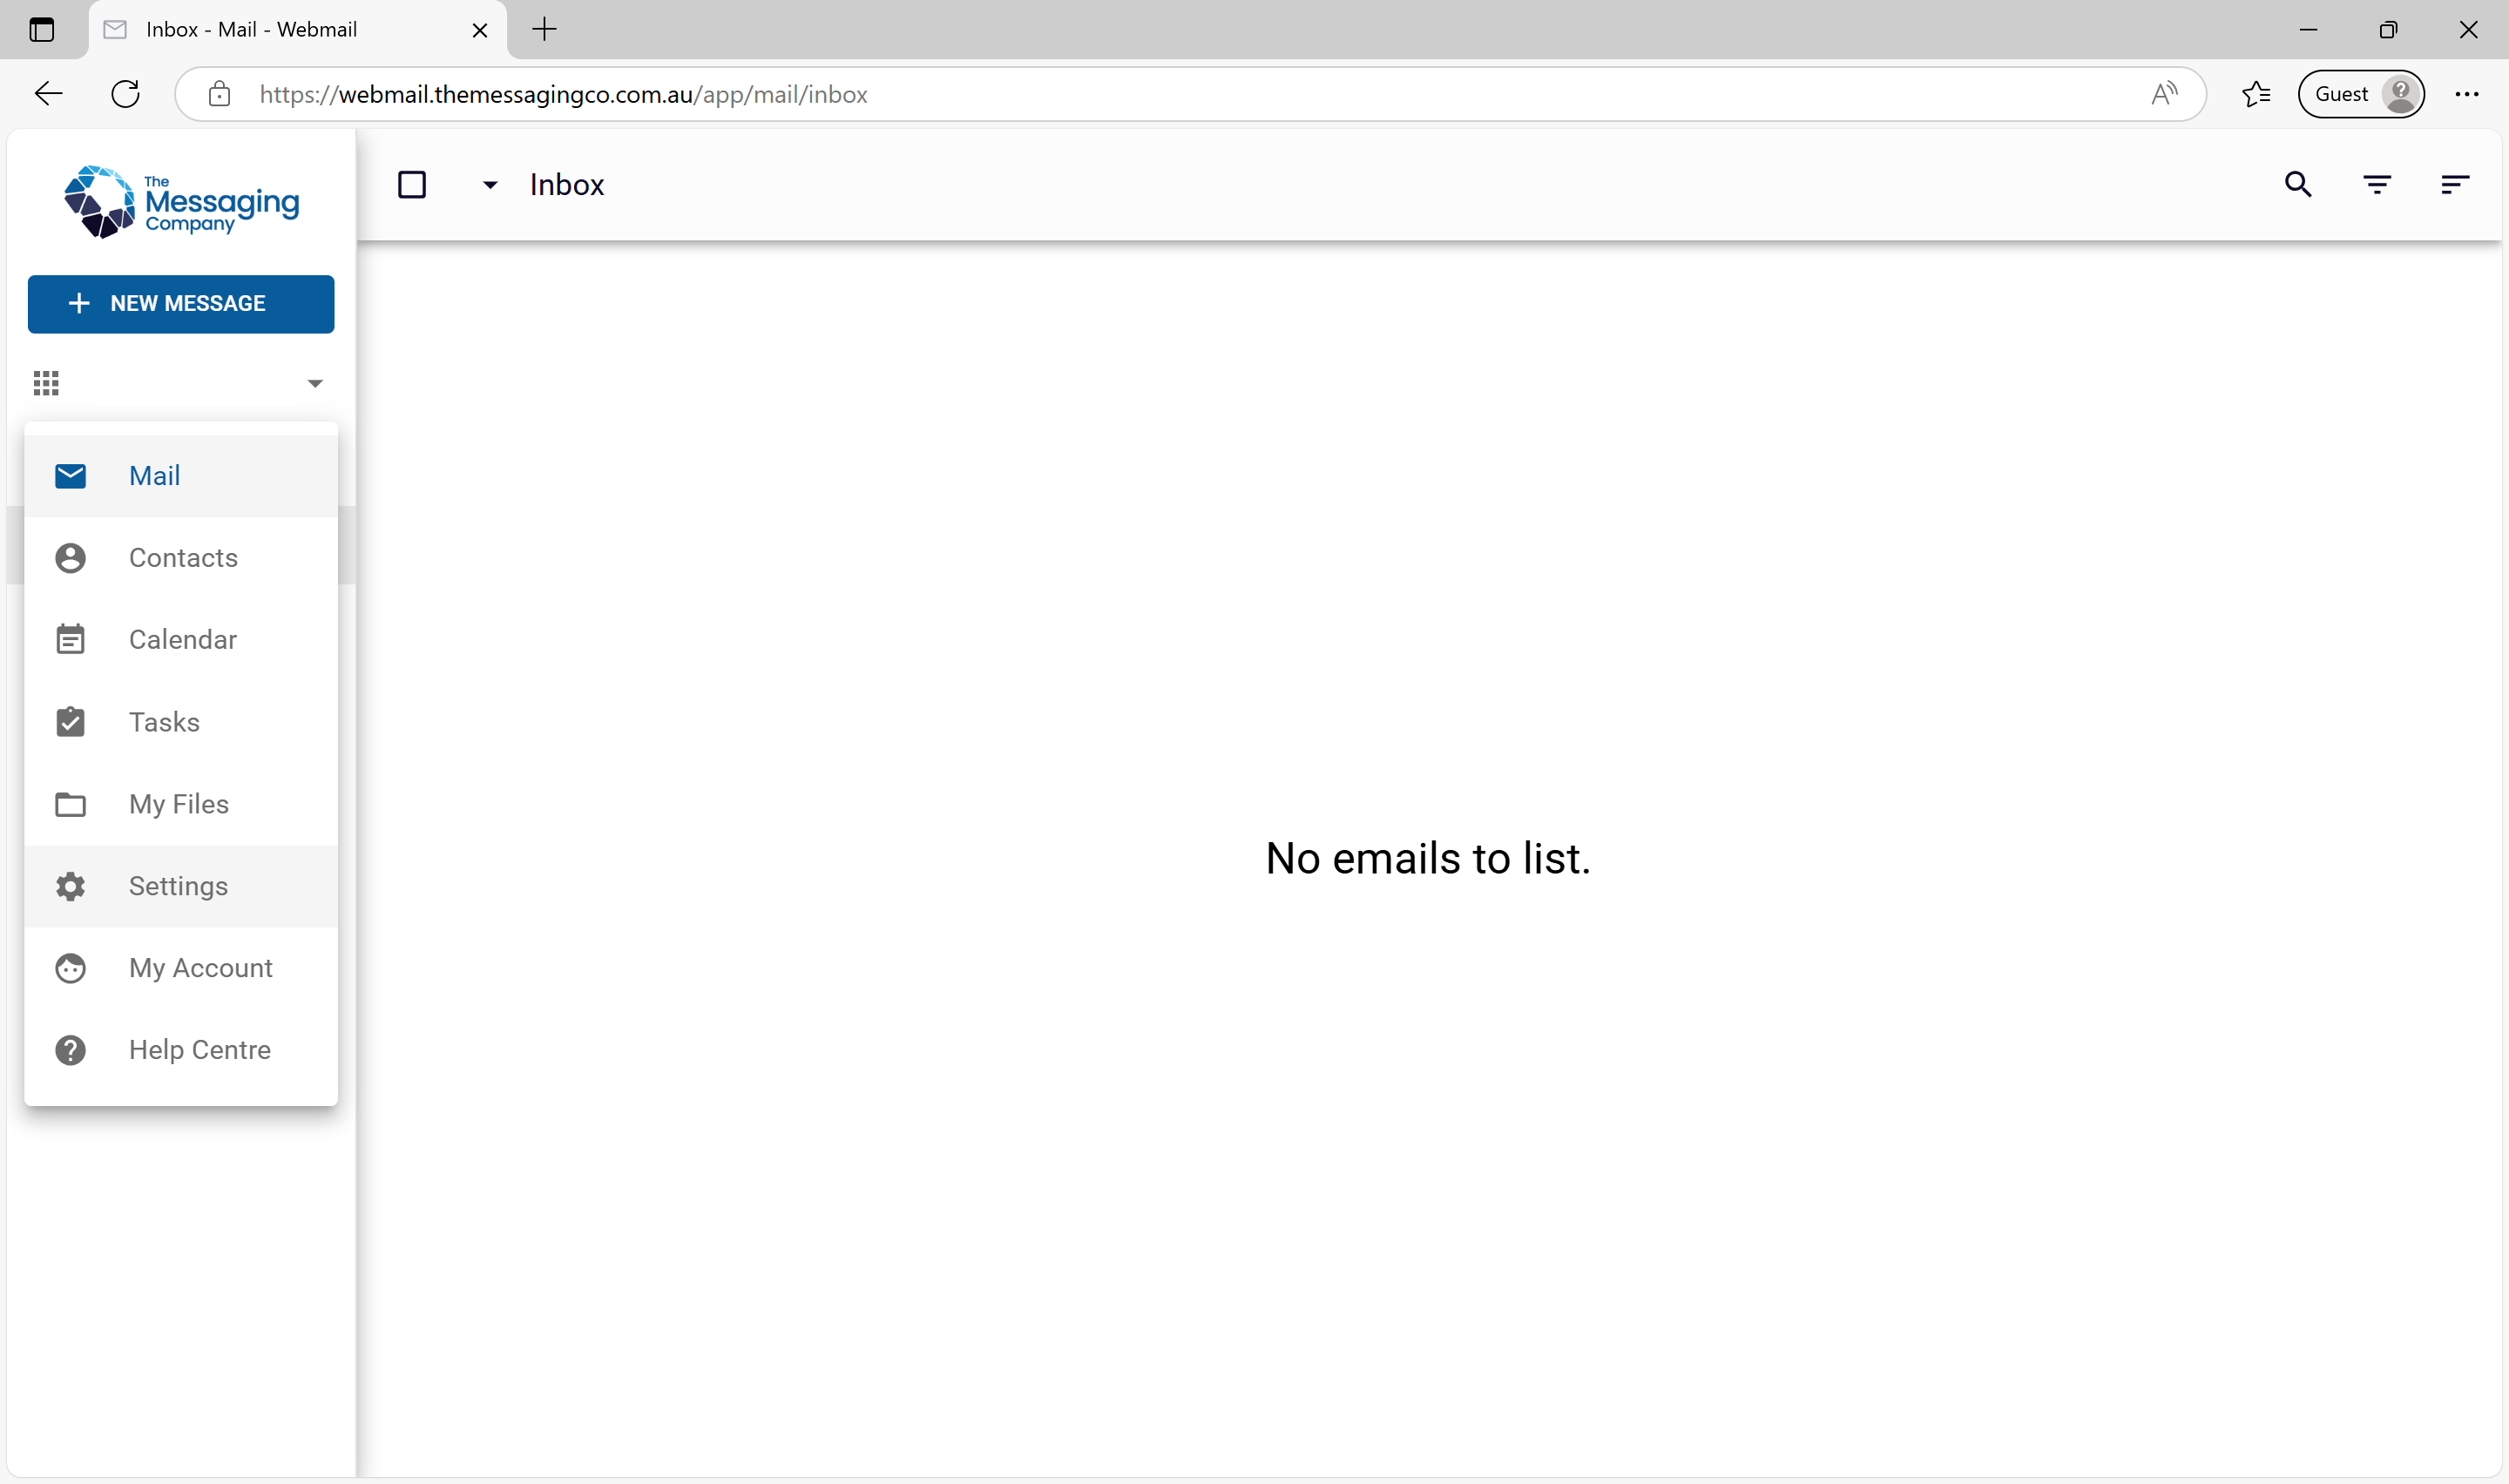Viewport: 2509px width, 1484px height.
Task: Click the My Files folder icon
Action: coord(70,804)
